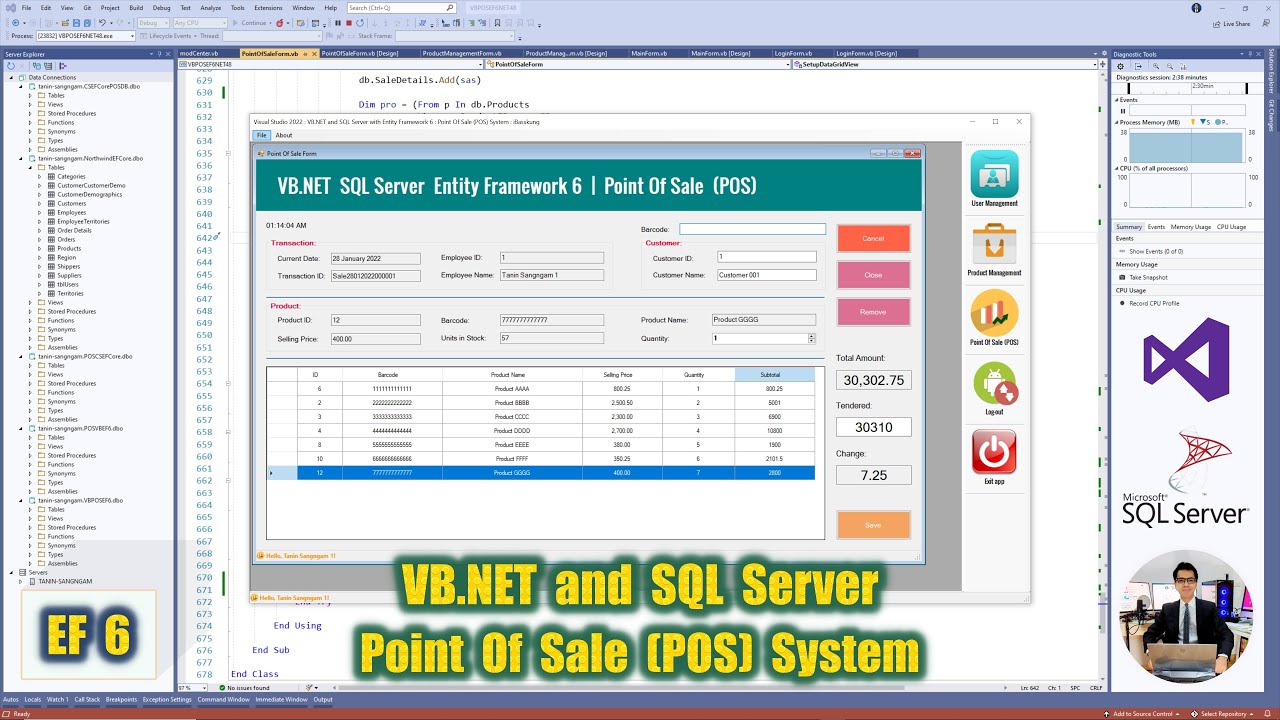Click the Log-out icon
1280x720 pixels.
pos(994,383)
